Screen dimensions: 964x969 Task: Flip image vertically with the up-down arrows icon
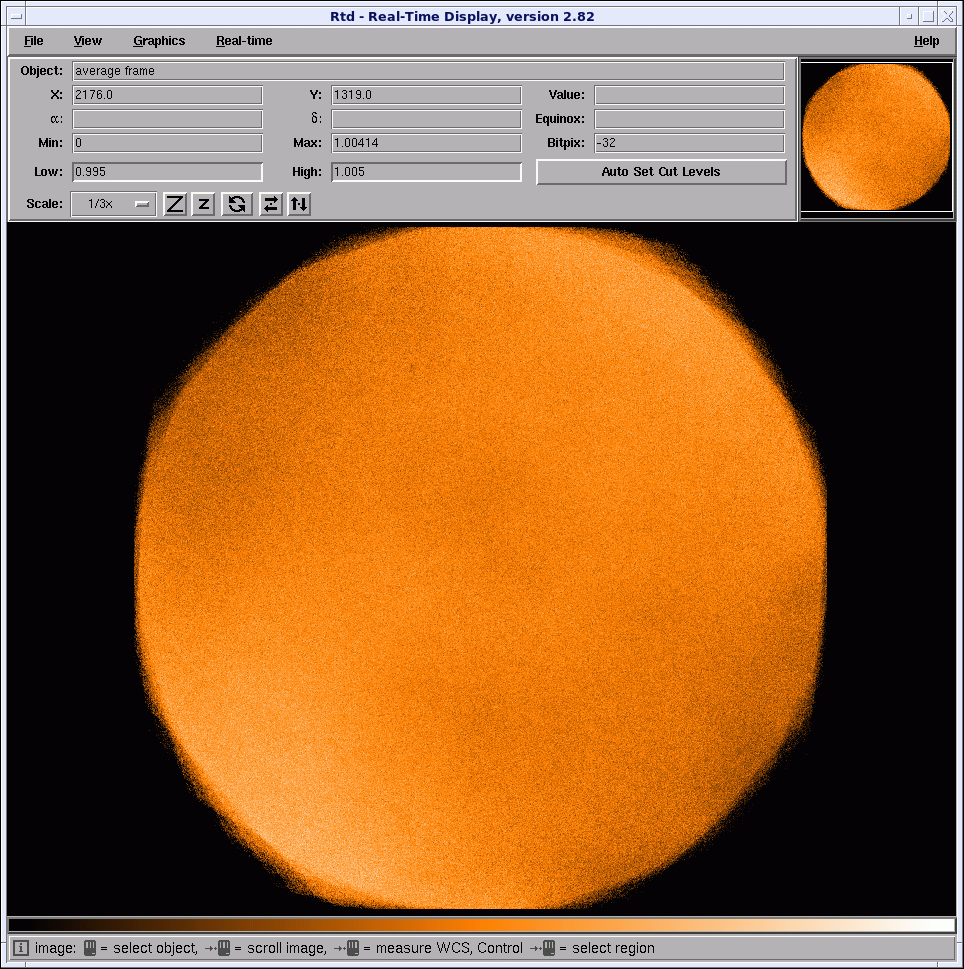pyautogui.click(x=299, y=204)
